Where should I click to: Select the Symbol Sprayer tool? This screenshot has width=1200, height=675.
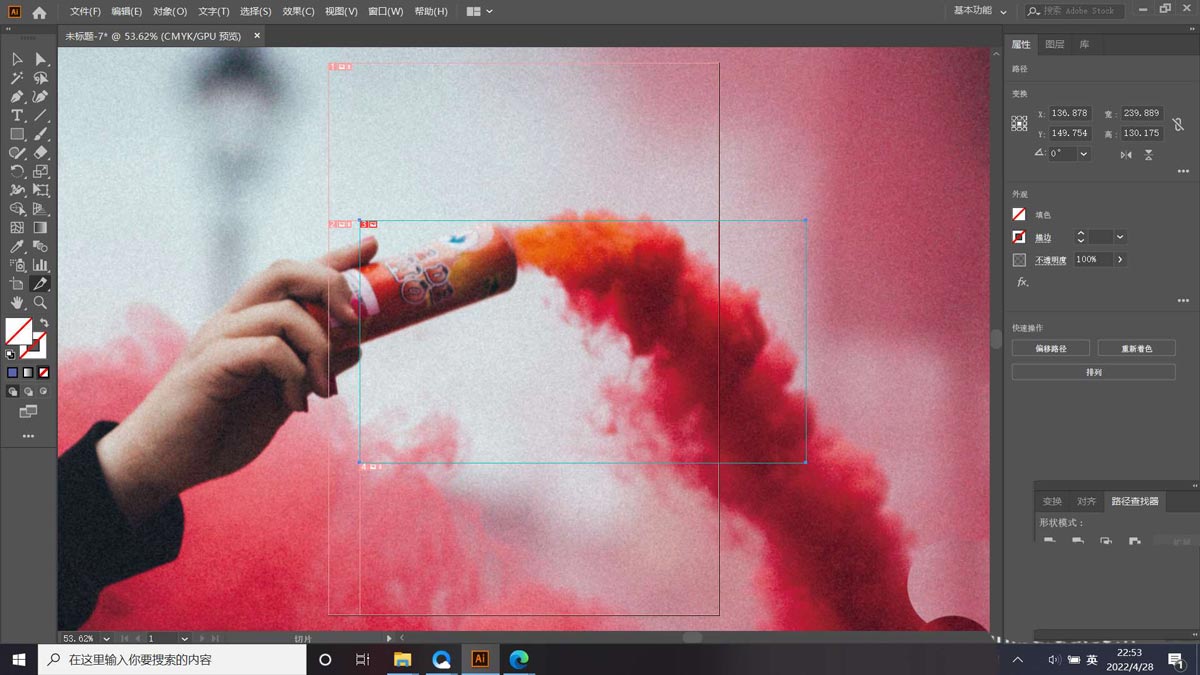click(x=17, y=265)
